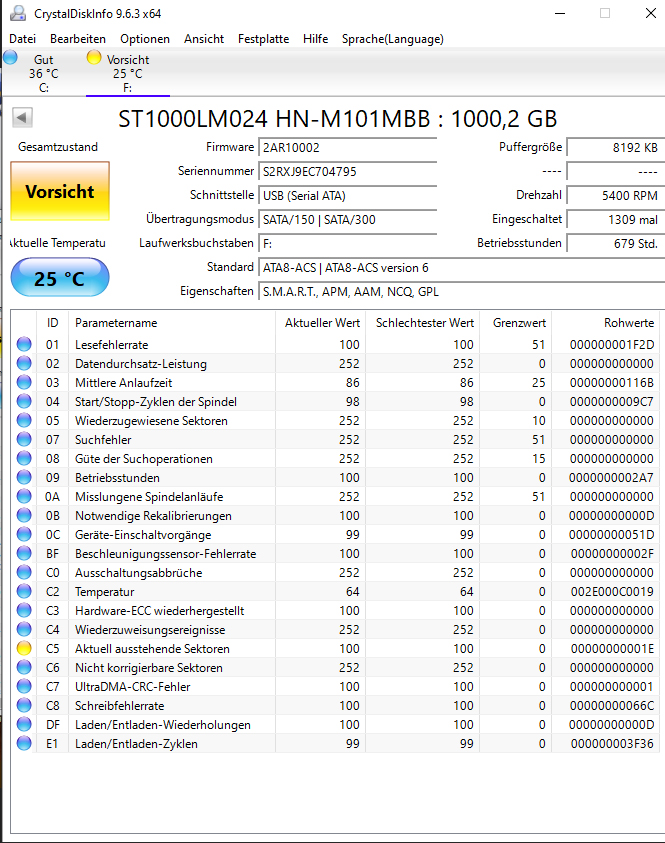Viewport: 665px width, 843px height.
Task: Click the Puffergröße value 8192 KB
Action: click(x=616, y=148)
